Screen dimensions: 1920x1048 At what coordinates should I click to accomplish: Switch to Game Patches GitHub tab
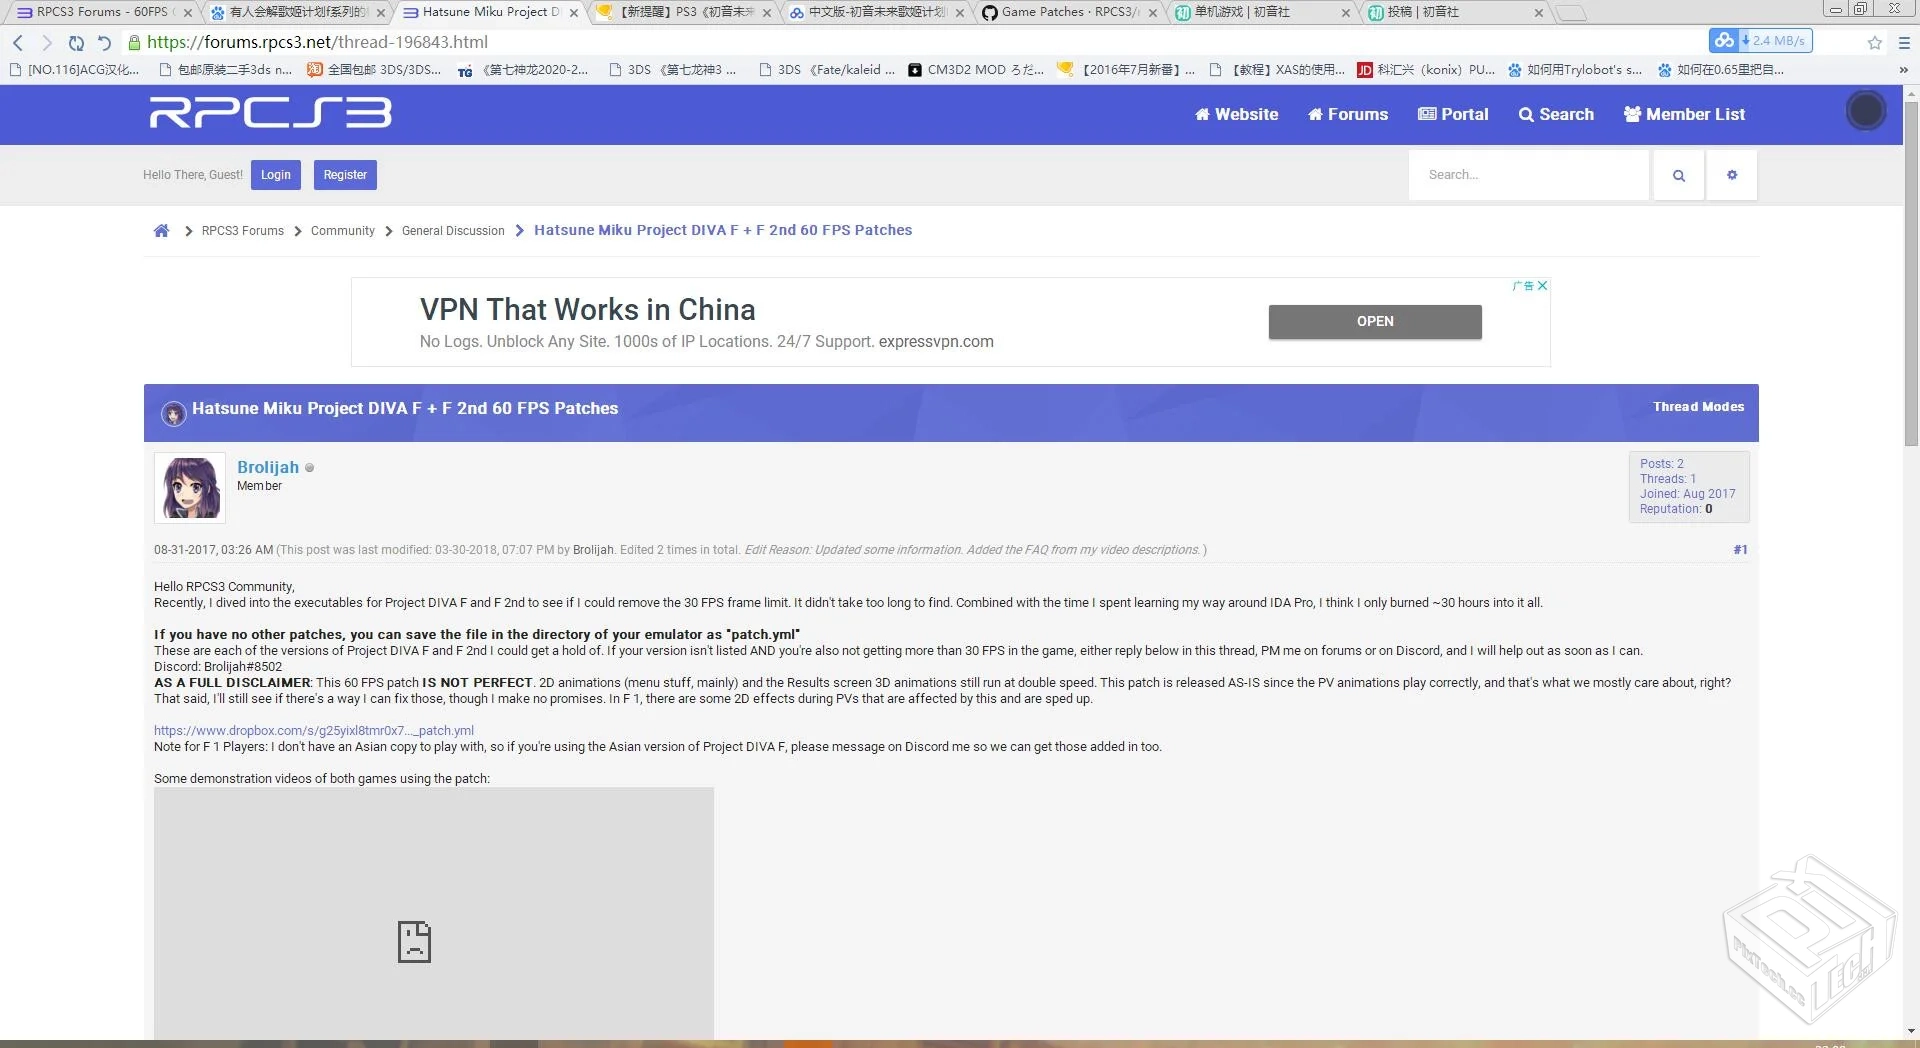coord(1066,12)
